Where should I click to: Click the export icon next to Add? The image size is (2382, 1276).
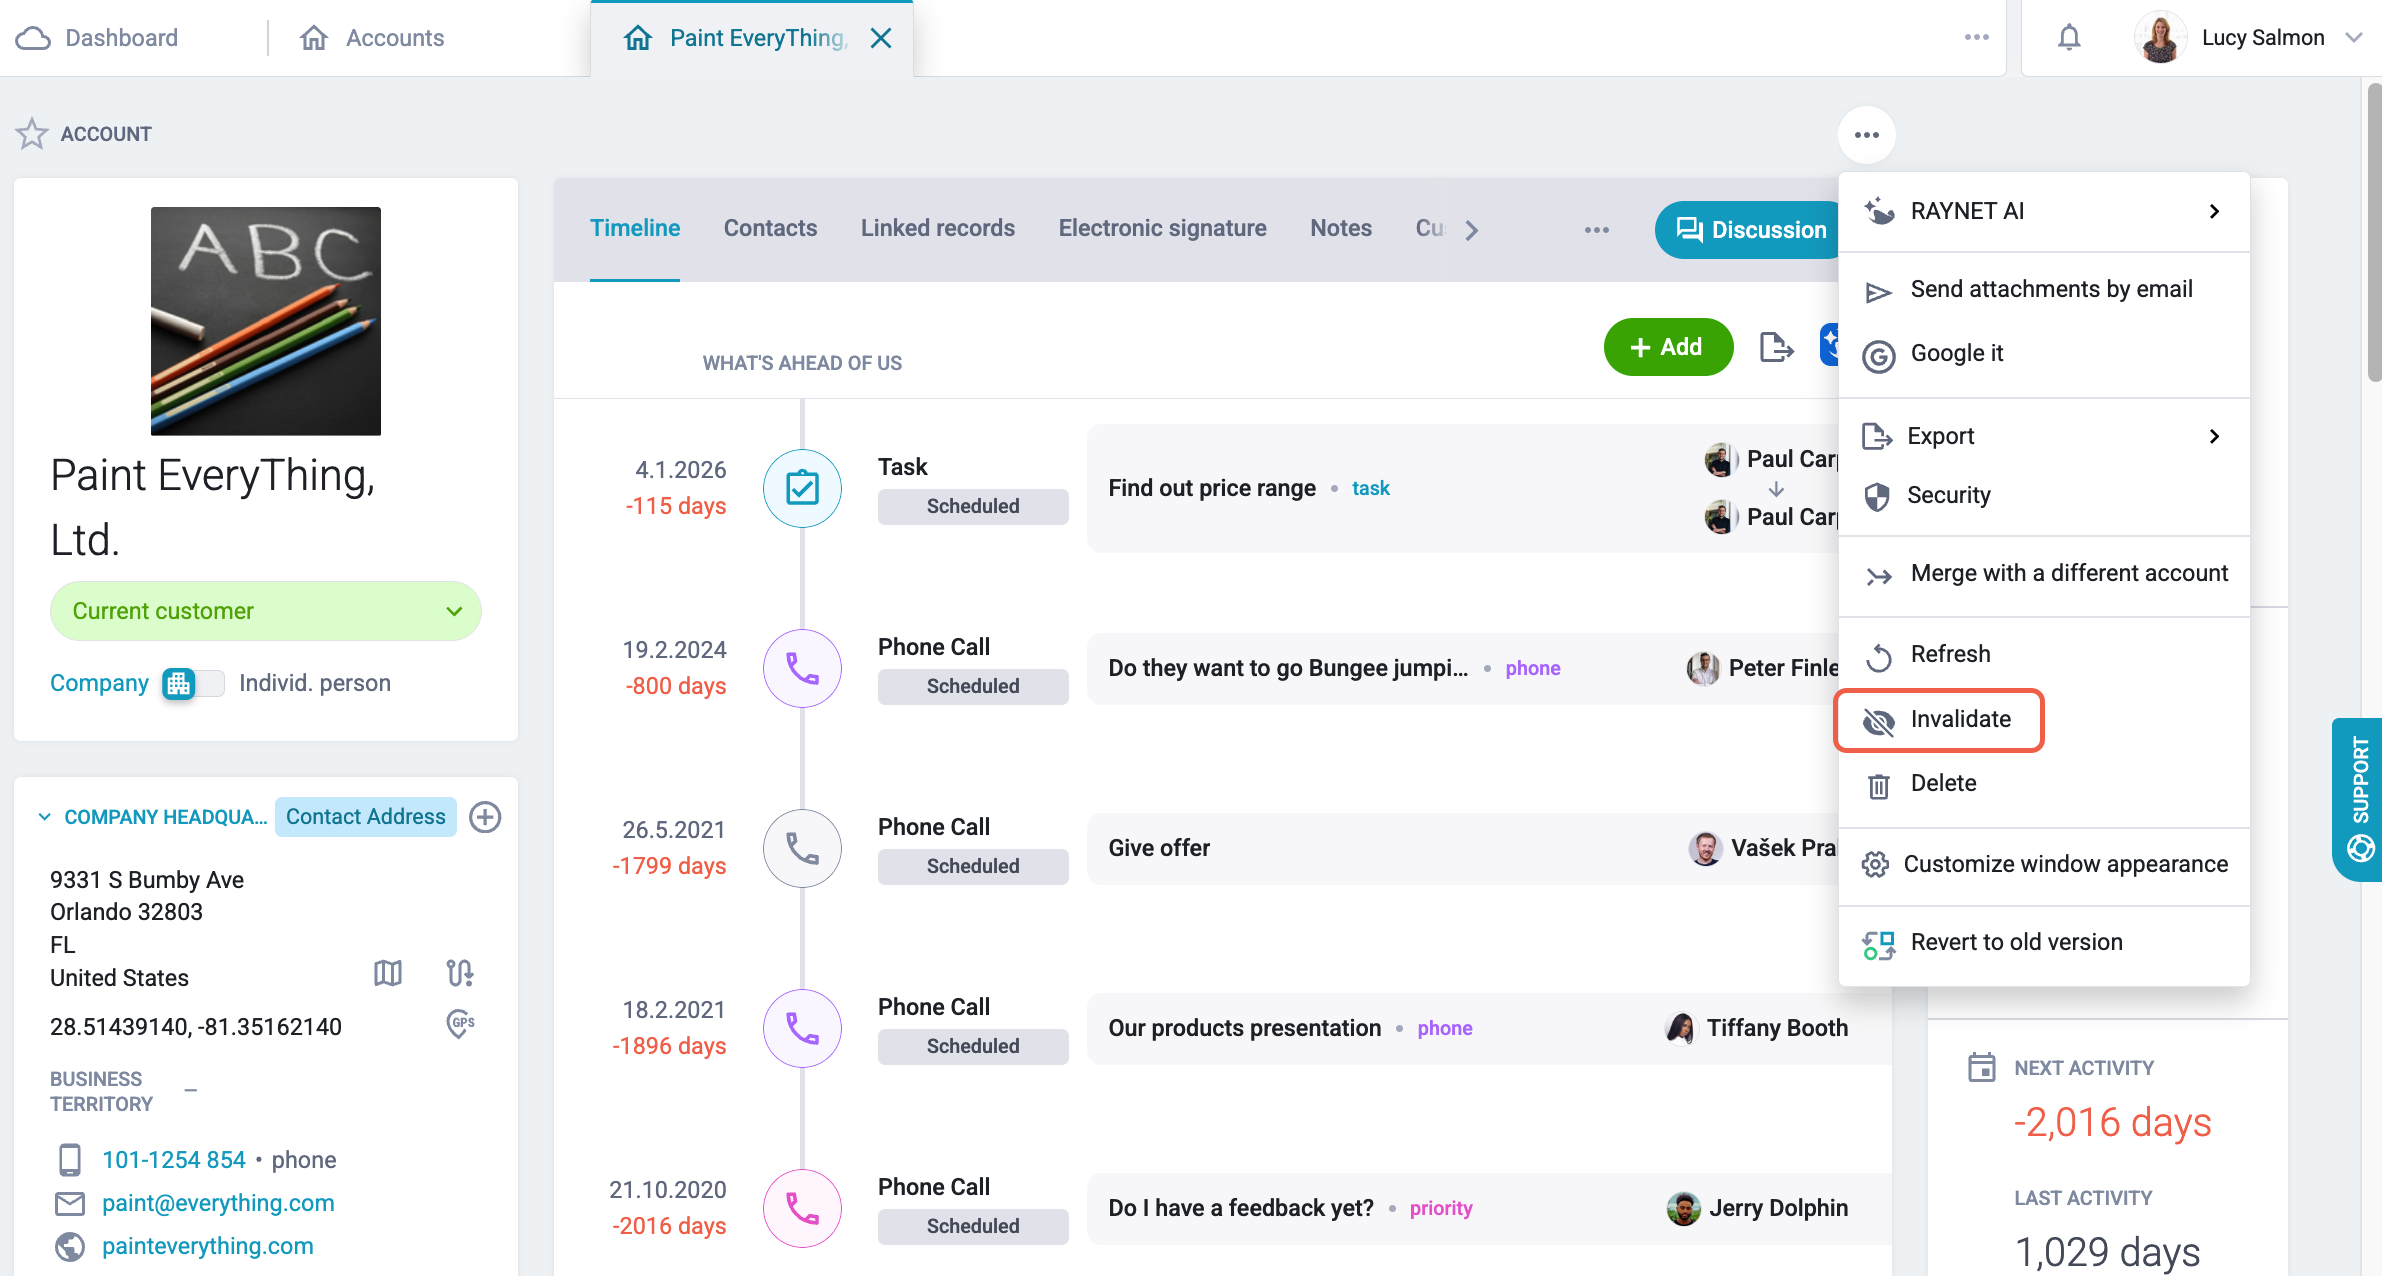(1776, 347)
